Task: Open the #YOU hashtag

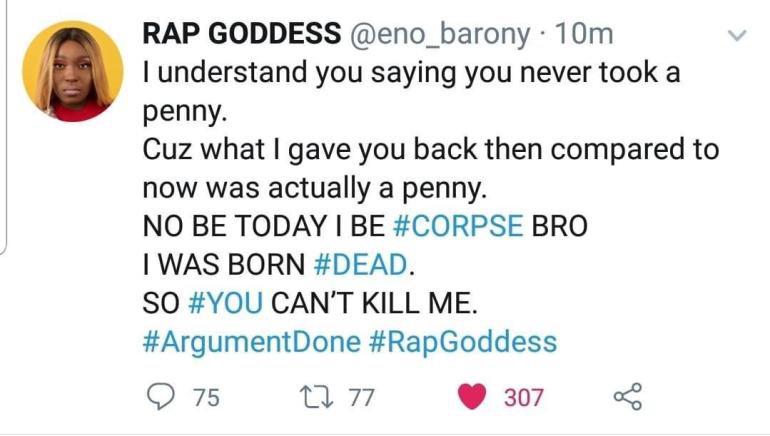Action: (225, 302)
